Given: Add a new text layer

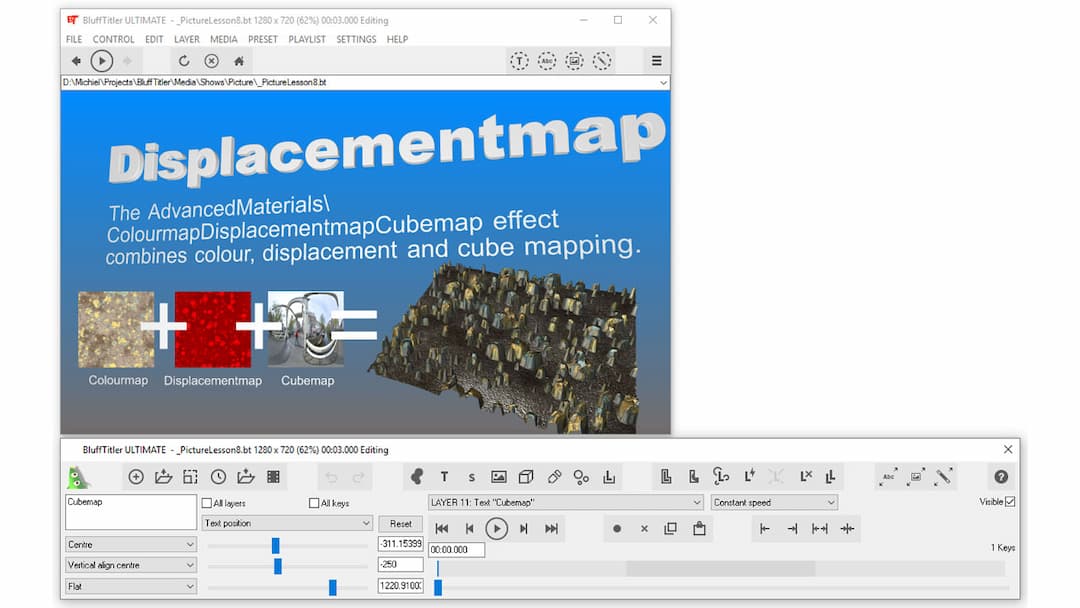Looking at the screenshot, I should (444, 477).
